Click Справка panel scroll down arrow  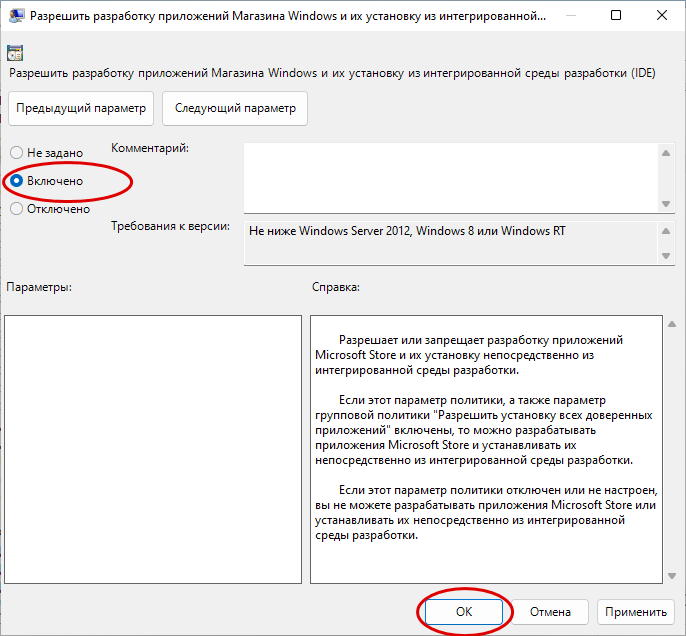[x=672, y=576]
